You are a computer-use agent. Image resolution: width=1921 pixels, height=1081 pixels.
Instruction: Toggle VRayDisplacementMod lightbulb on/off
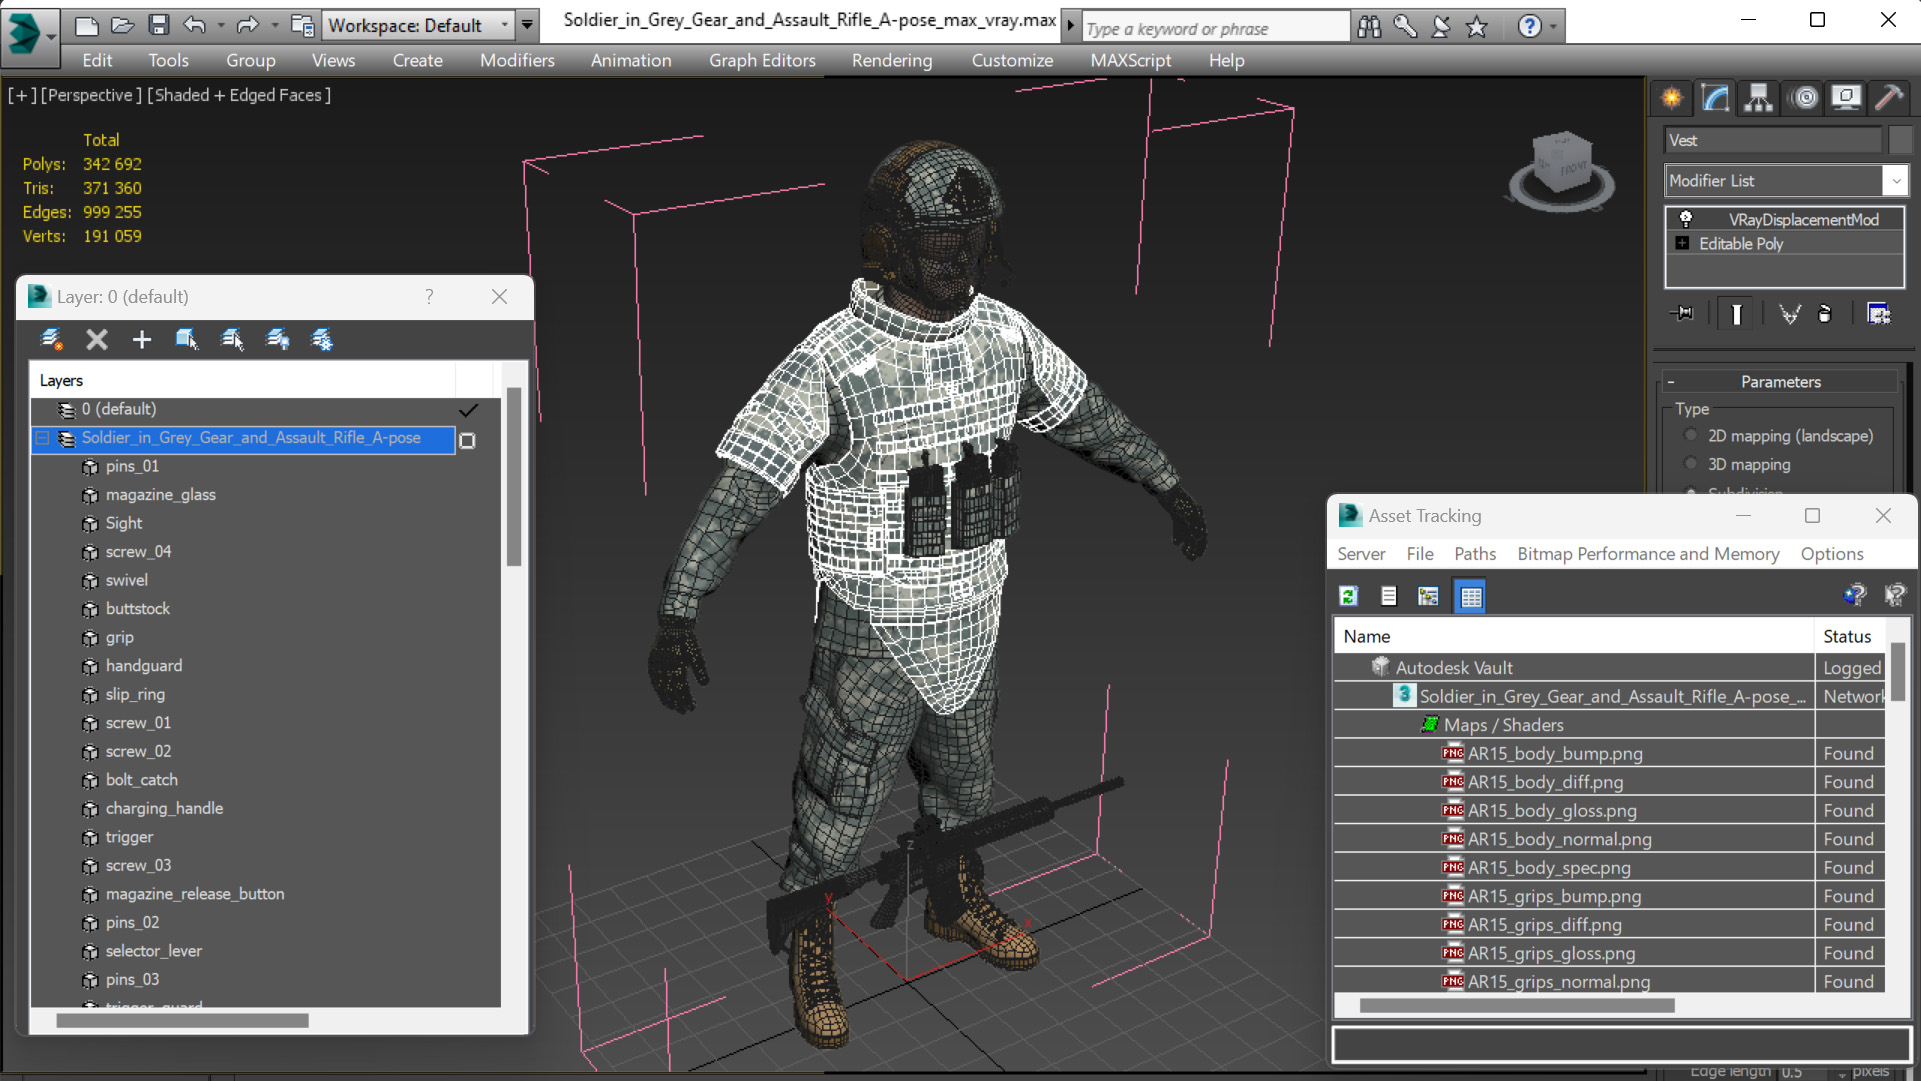(1685, 219)
